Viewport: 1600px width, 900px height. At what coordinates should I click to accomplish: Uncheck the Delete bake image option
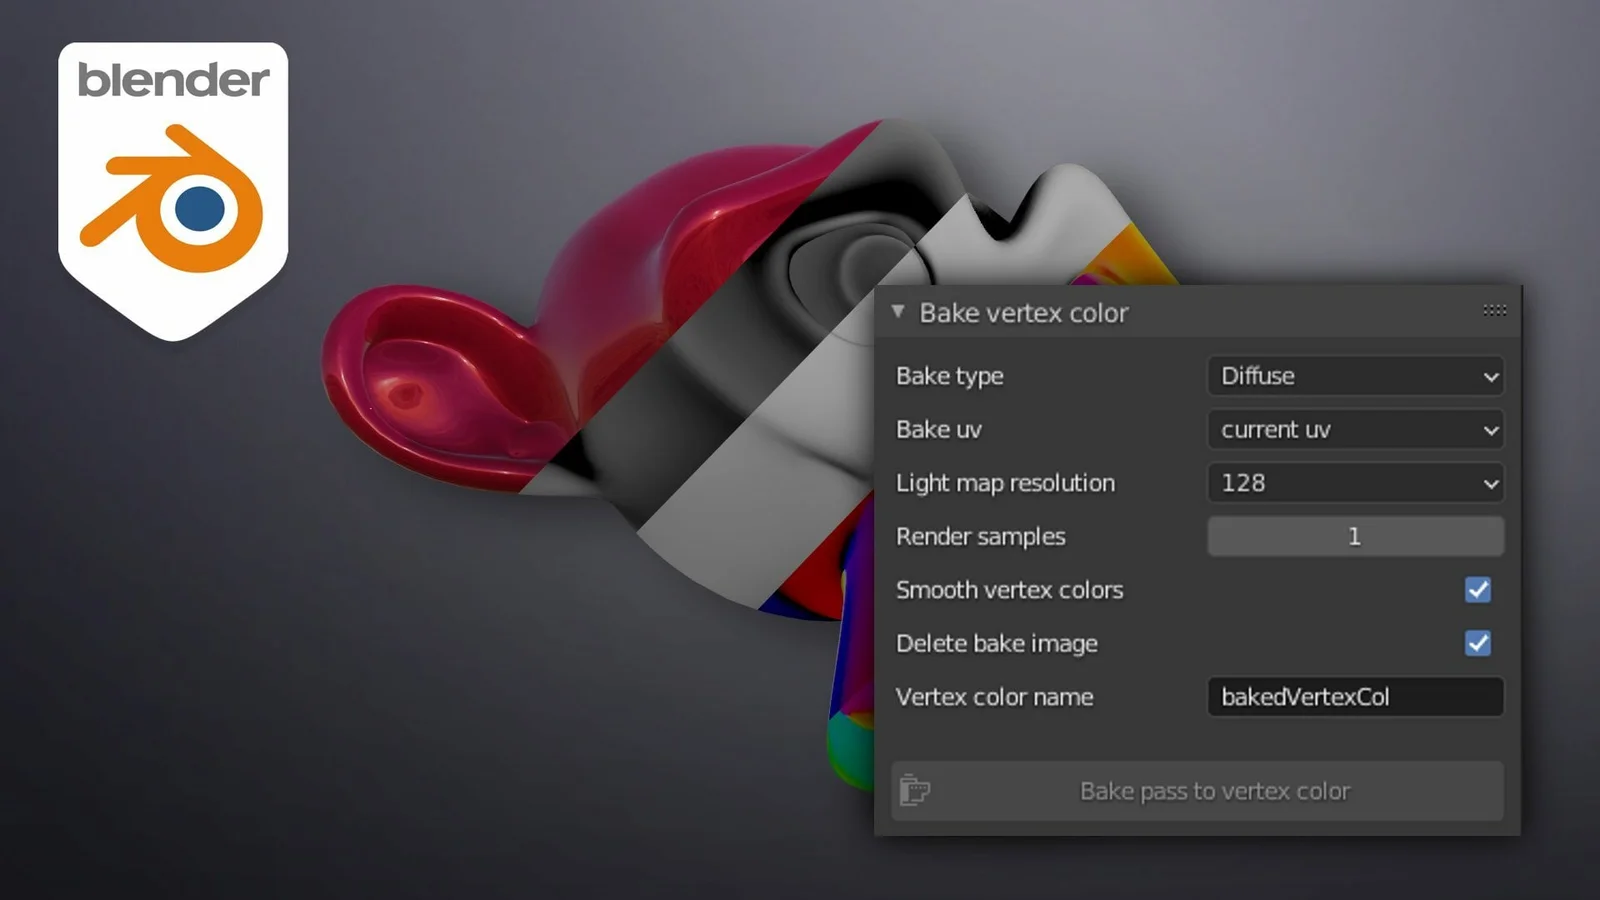pos(1478,643)
